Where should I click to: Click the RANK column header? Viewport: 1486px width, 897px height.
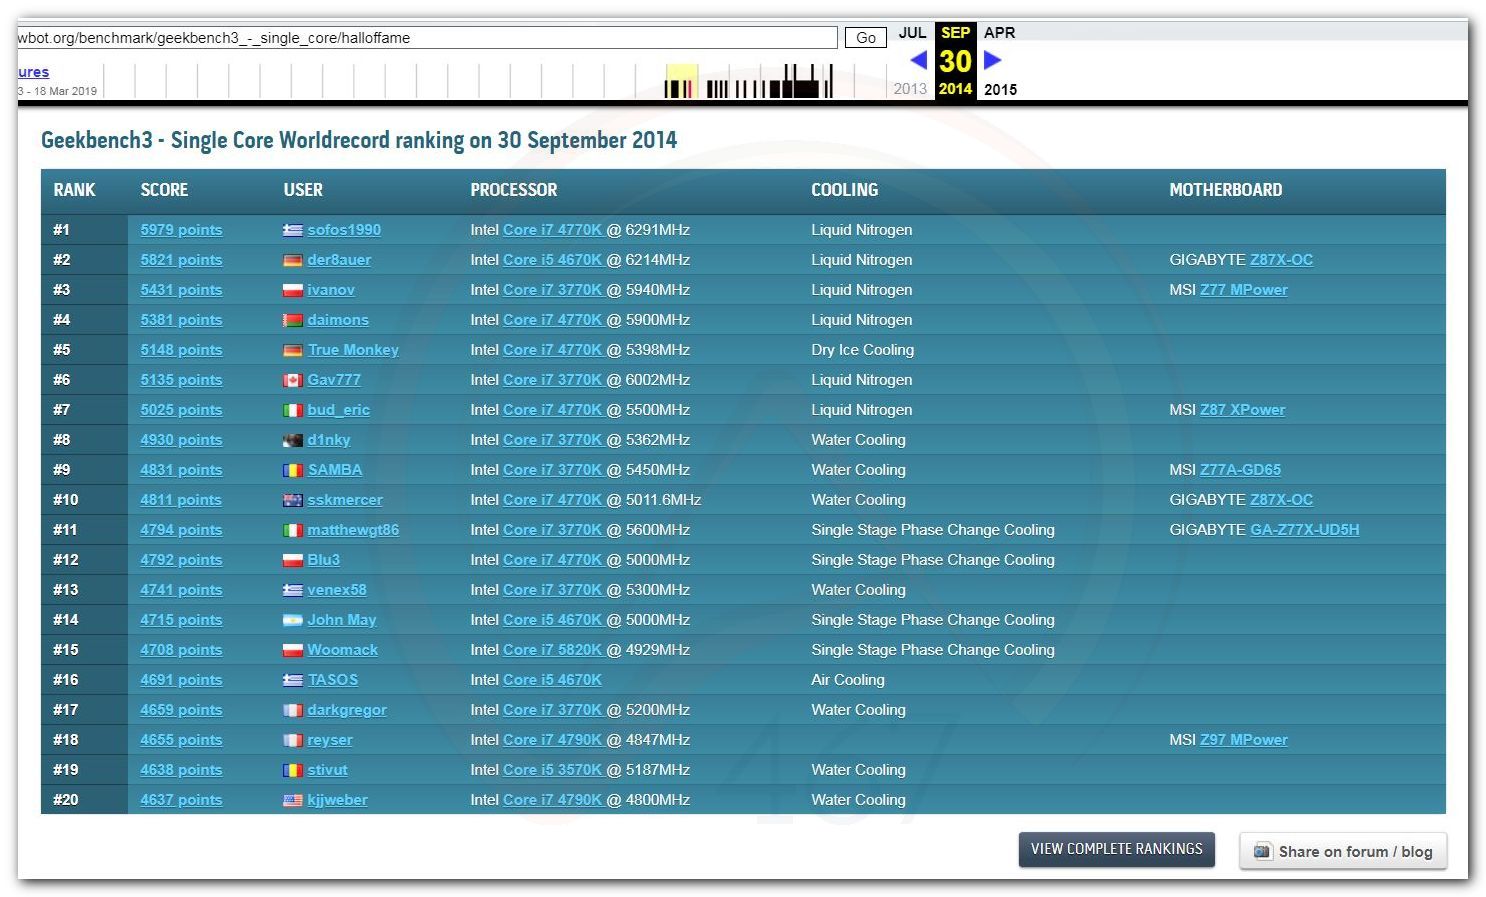click(x=74, y=190)
